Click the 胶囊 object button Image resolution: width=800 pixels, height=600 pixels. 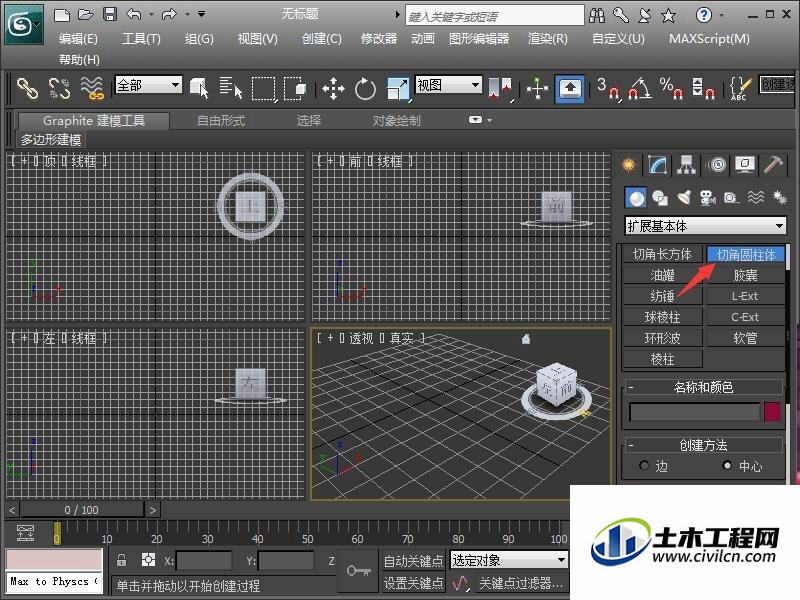(745, 276)
